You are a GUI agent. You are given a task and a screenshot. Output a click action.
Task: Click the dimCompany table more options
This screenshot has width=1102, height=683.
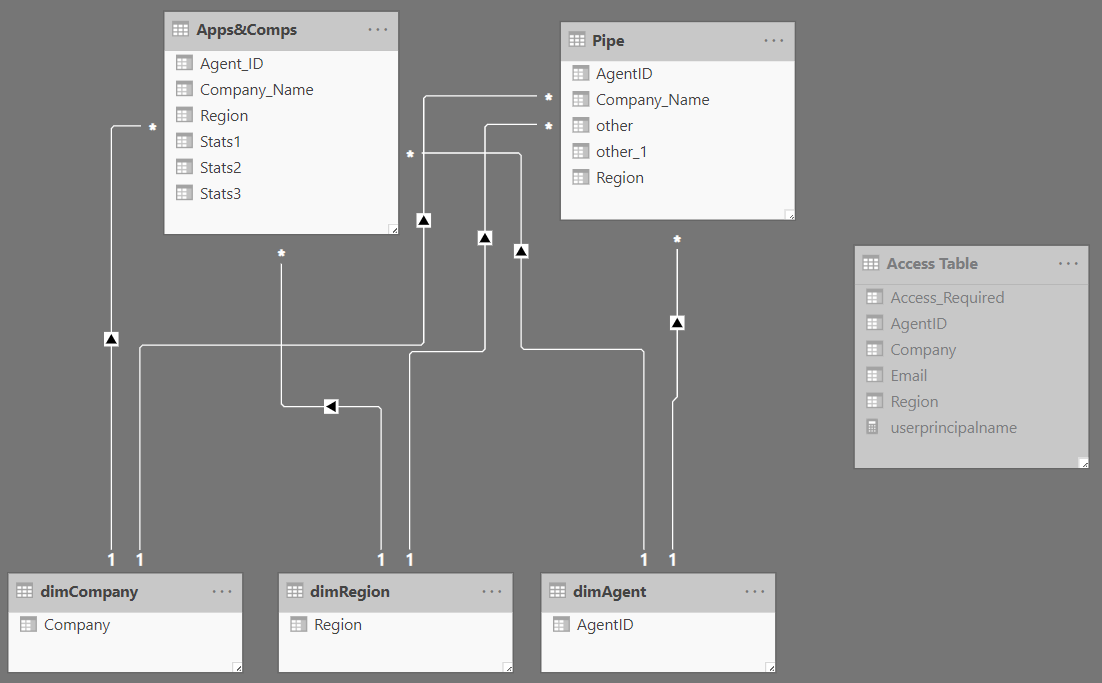222,592
